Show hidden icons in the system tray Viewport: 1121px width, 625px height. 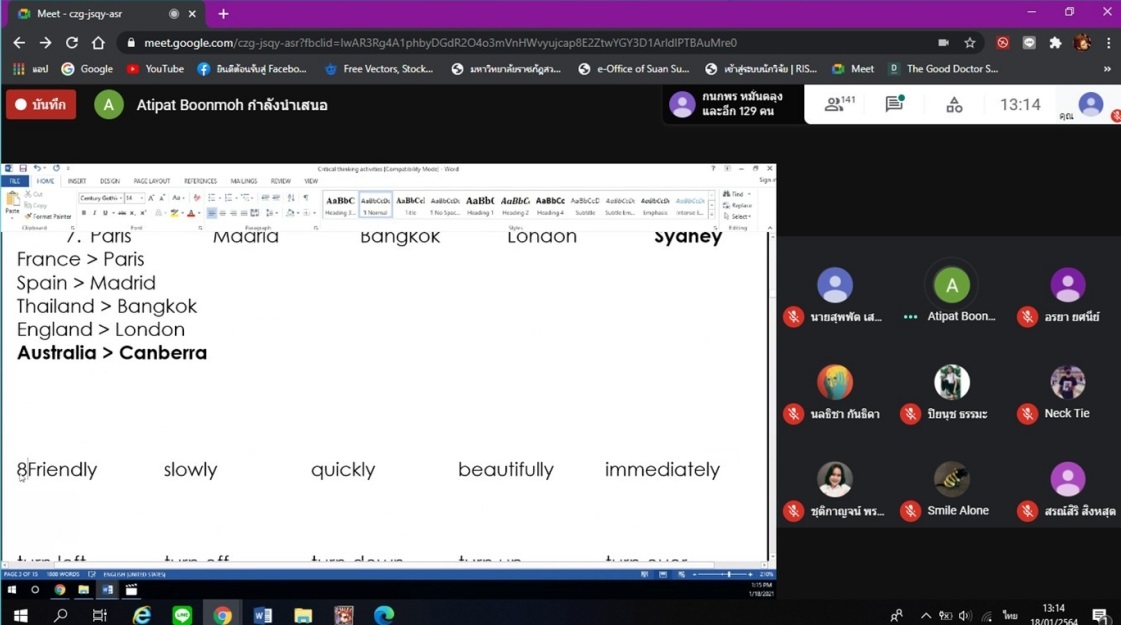[925, 616]
